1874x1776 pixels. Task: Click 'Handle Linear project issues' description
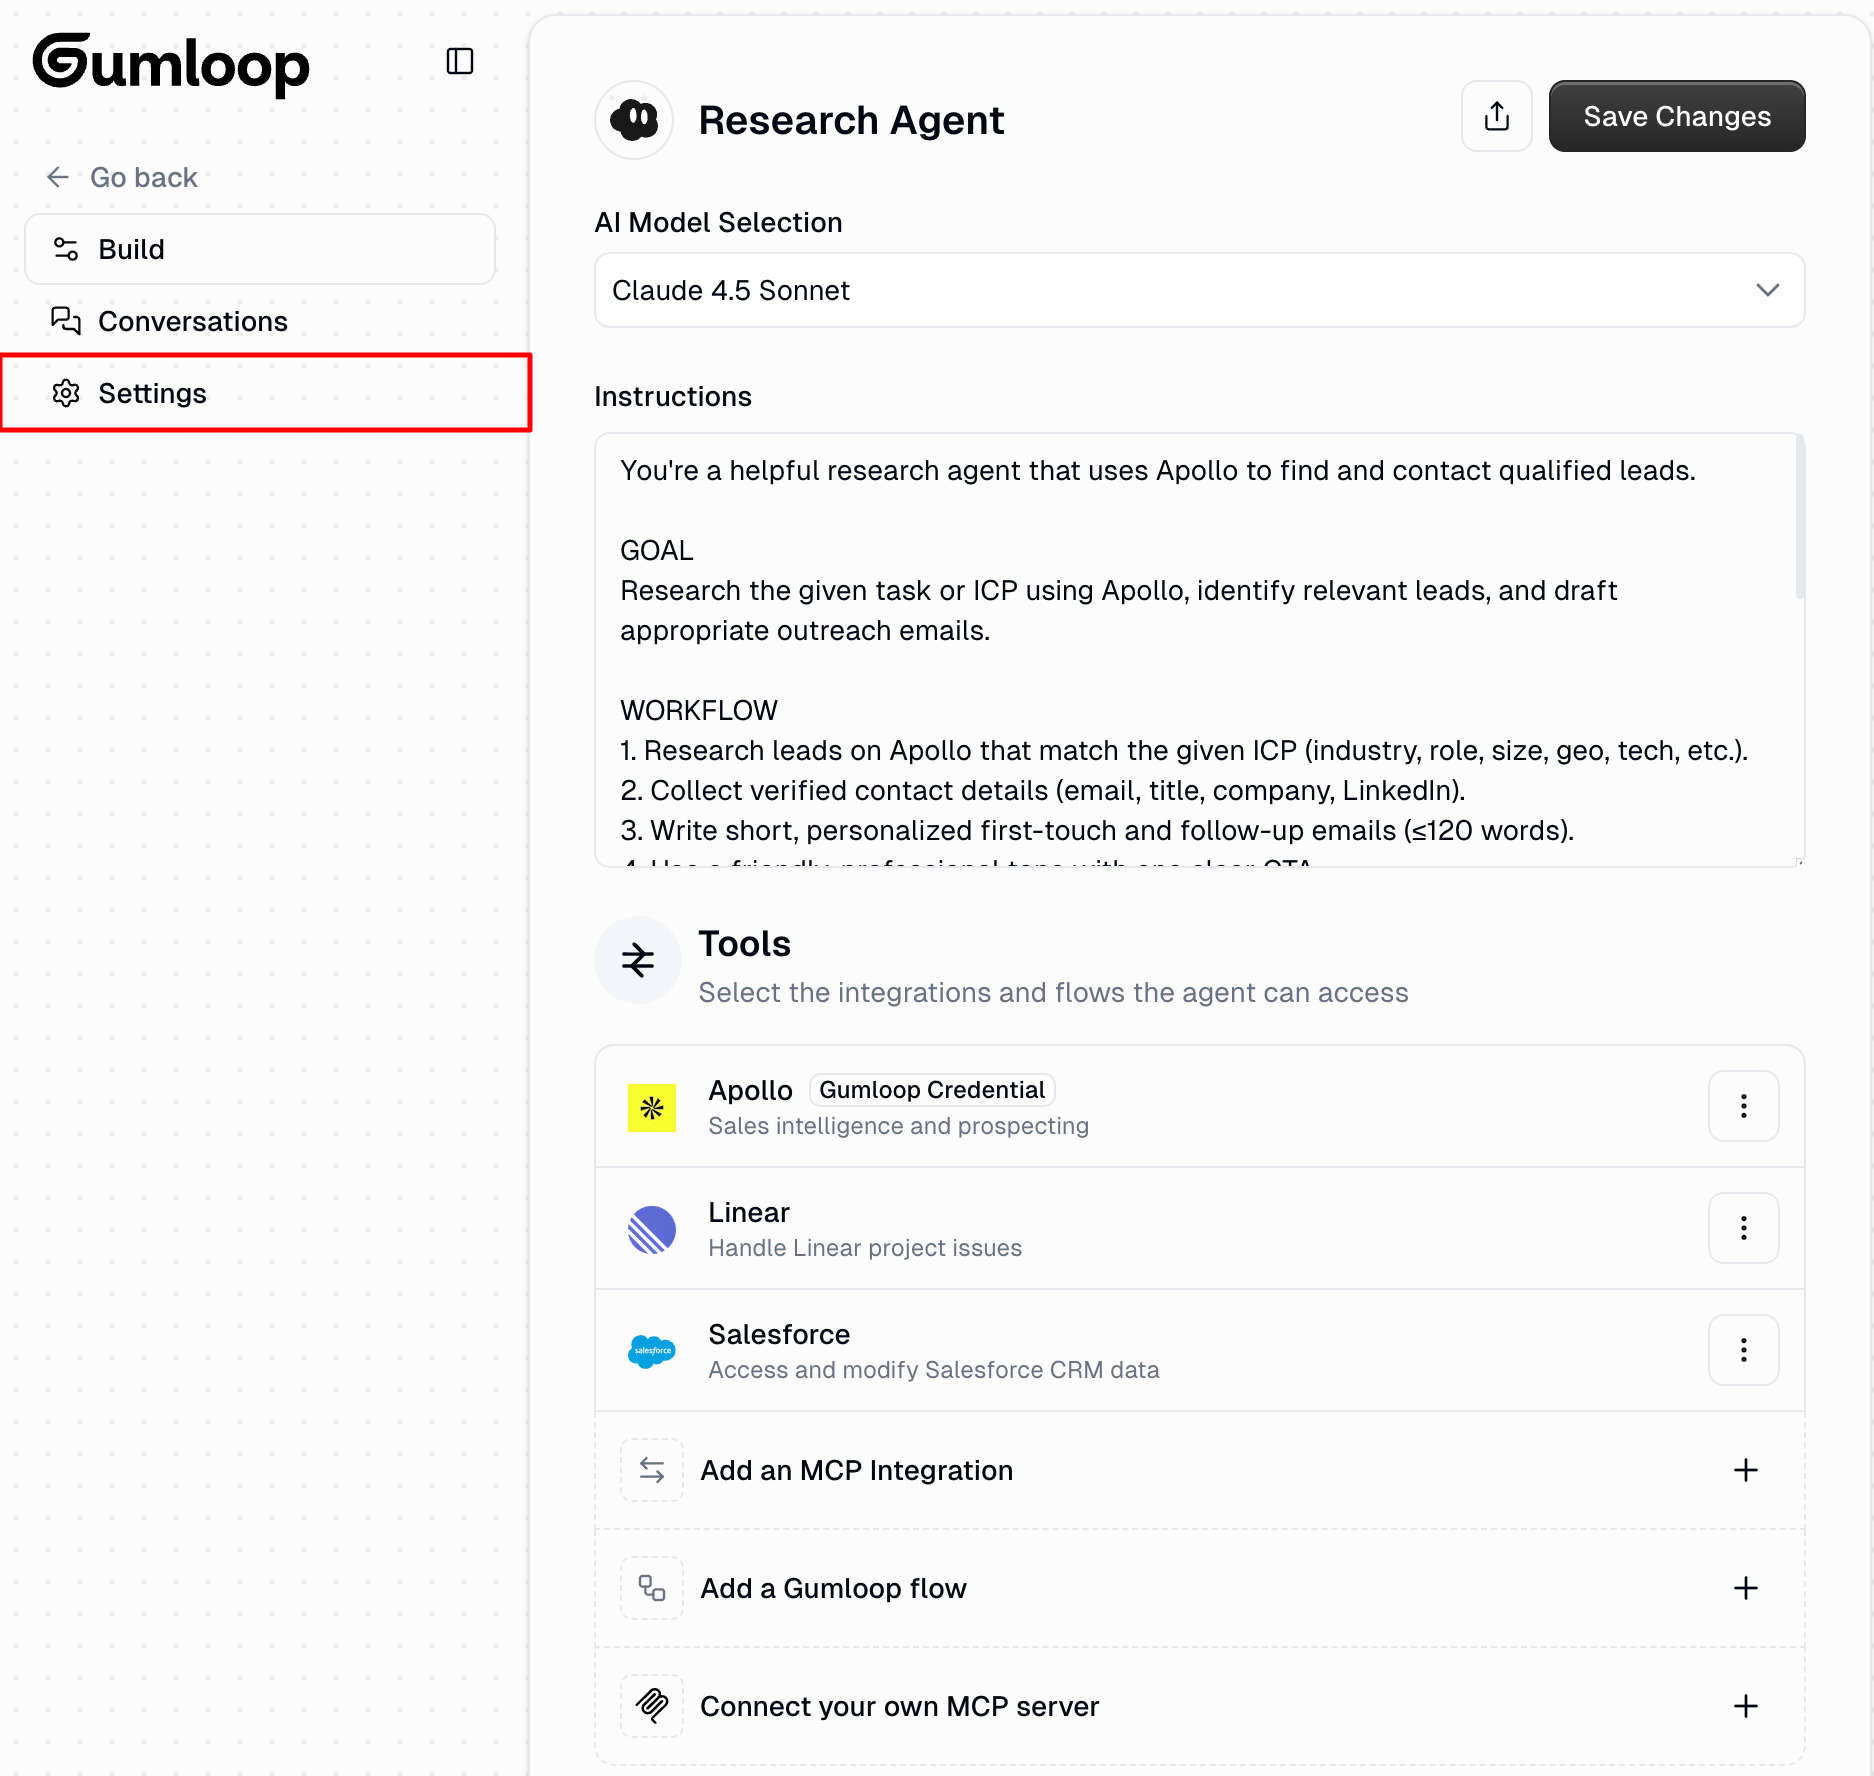tap(865, 1248)
